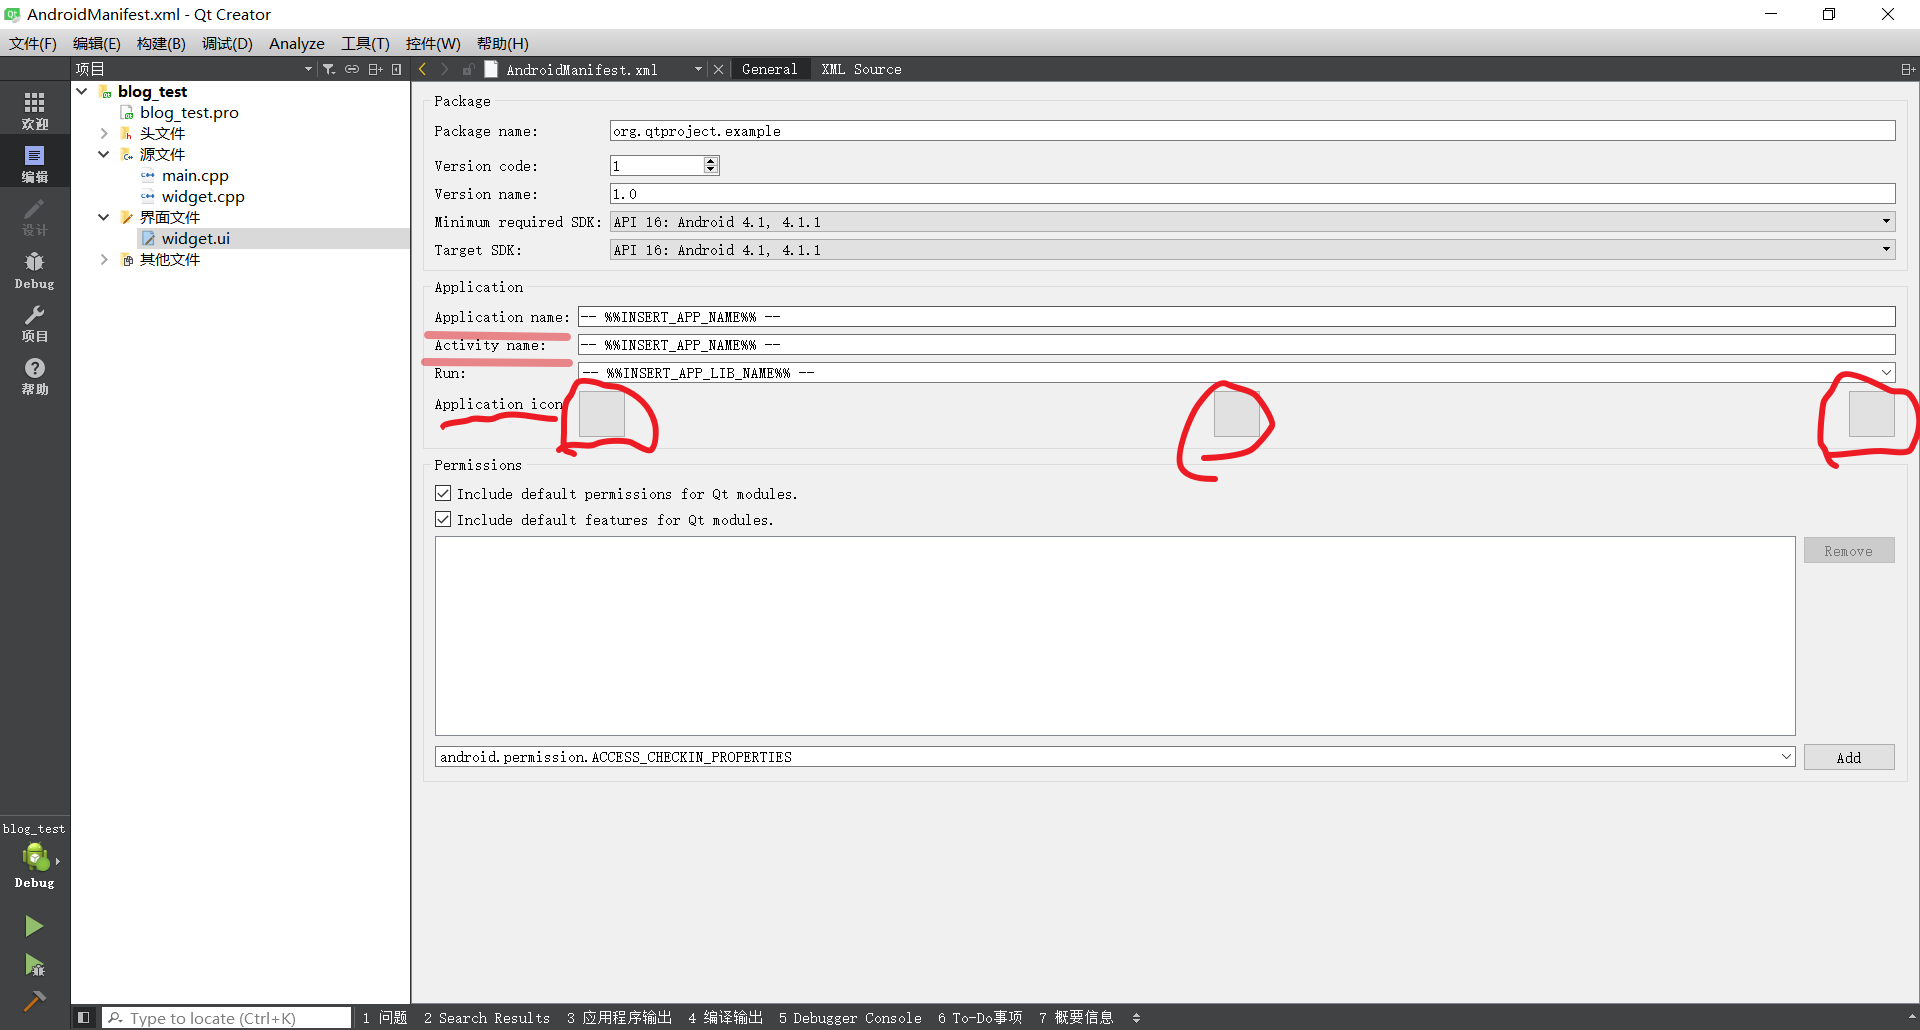This screenshot has height=1030, width=1920.
Task: Open the 帮助(H) menu
Action: (x=503, y=43)
